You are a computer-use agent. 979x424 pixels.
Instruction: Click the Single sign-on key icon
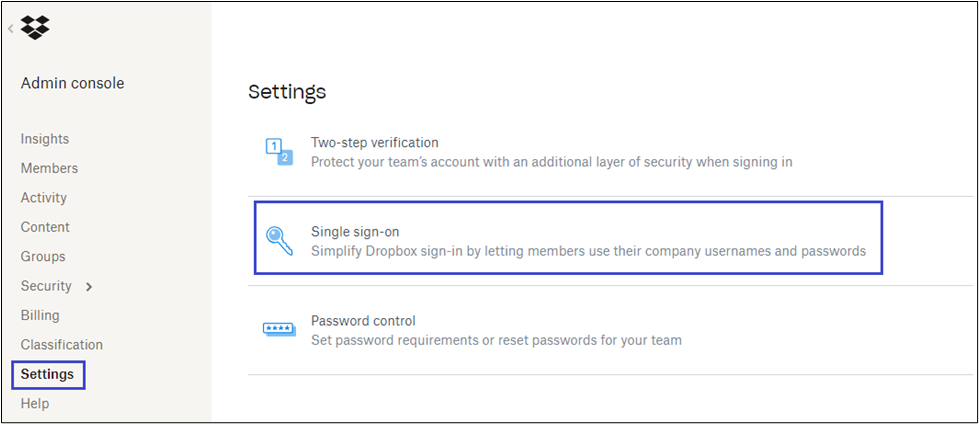(278, 241)
